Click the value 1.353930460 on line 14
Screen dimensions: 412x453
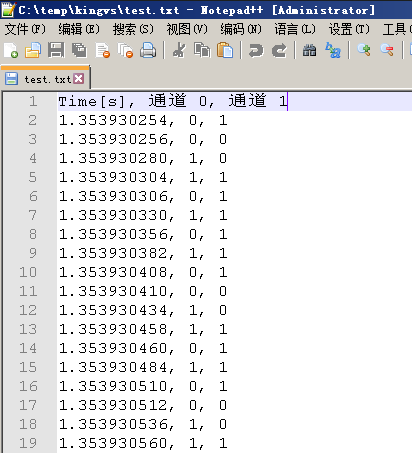pos(113,348)
